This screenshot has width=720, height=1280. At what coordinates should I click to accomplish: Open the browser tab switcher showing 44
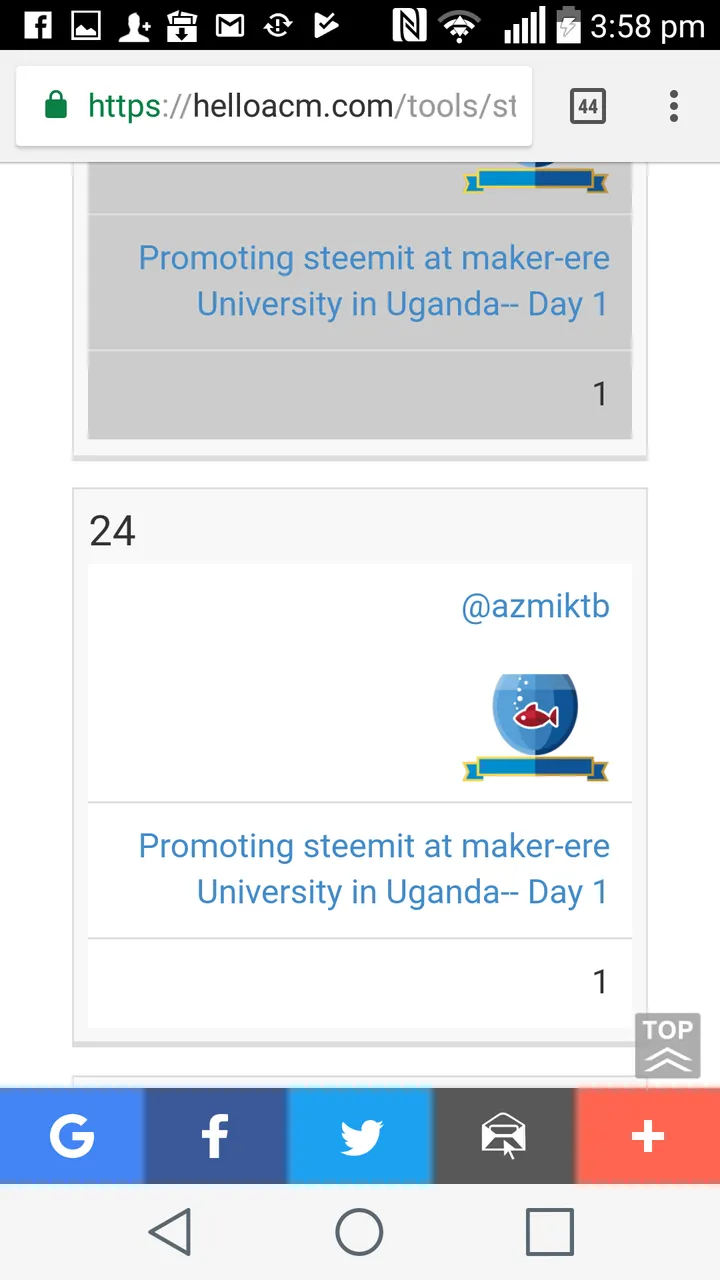pos(588,106)
